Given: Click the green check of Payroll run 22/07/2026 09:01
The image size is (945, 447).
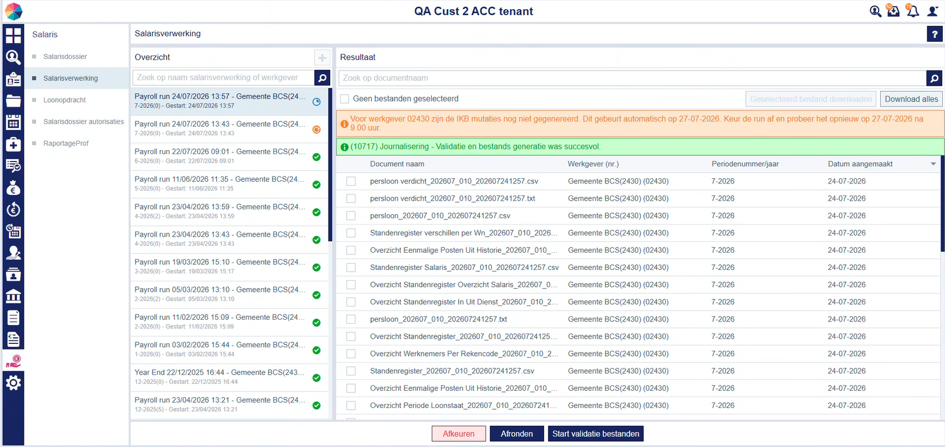Looking at the screenshot, I should coord(316,157).
